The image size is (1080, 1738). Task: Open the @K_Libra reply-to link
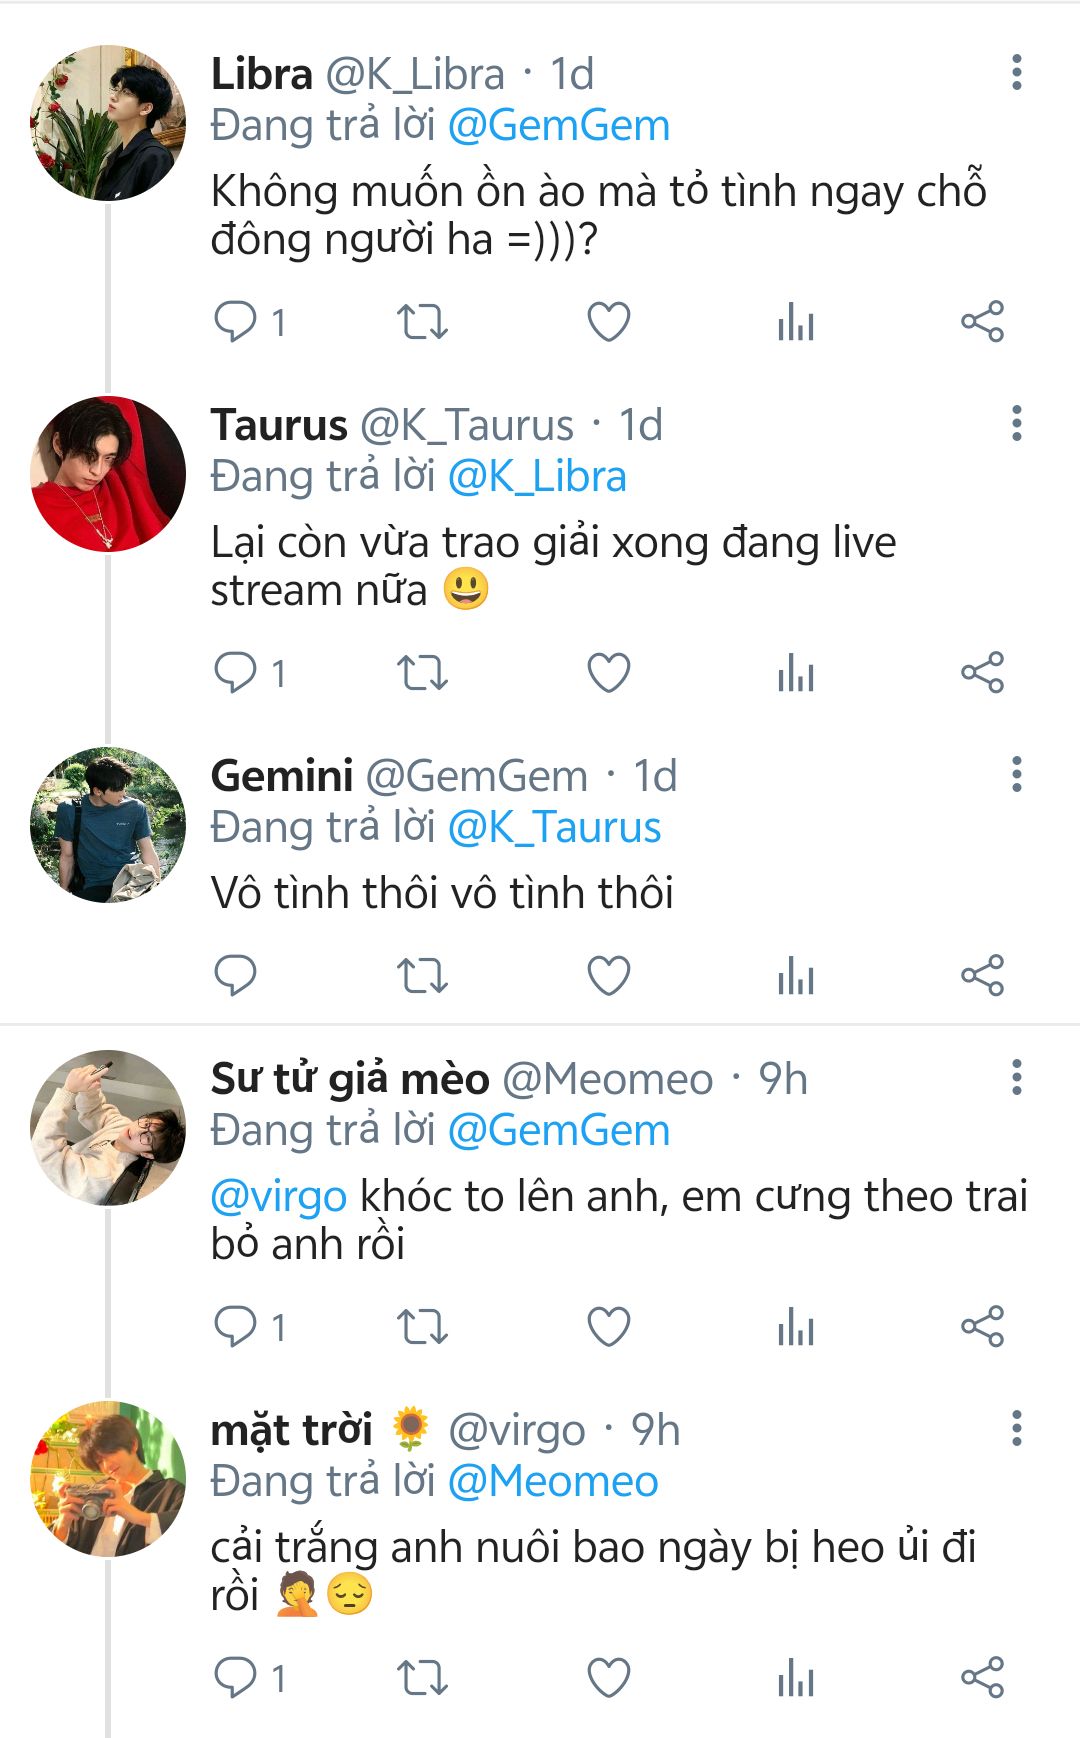[x=537, y=476]
